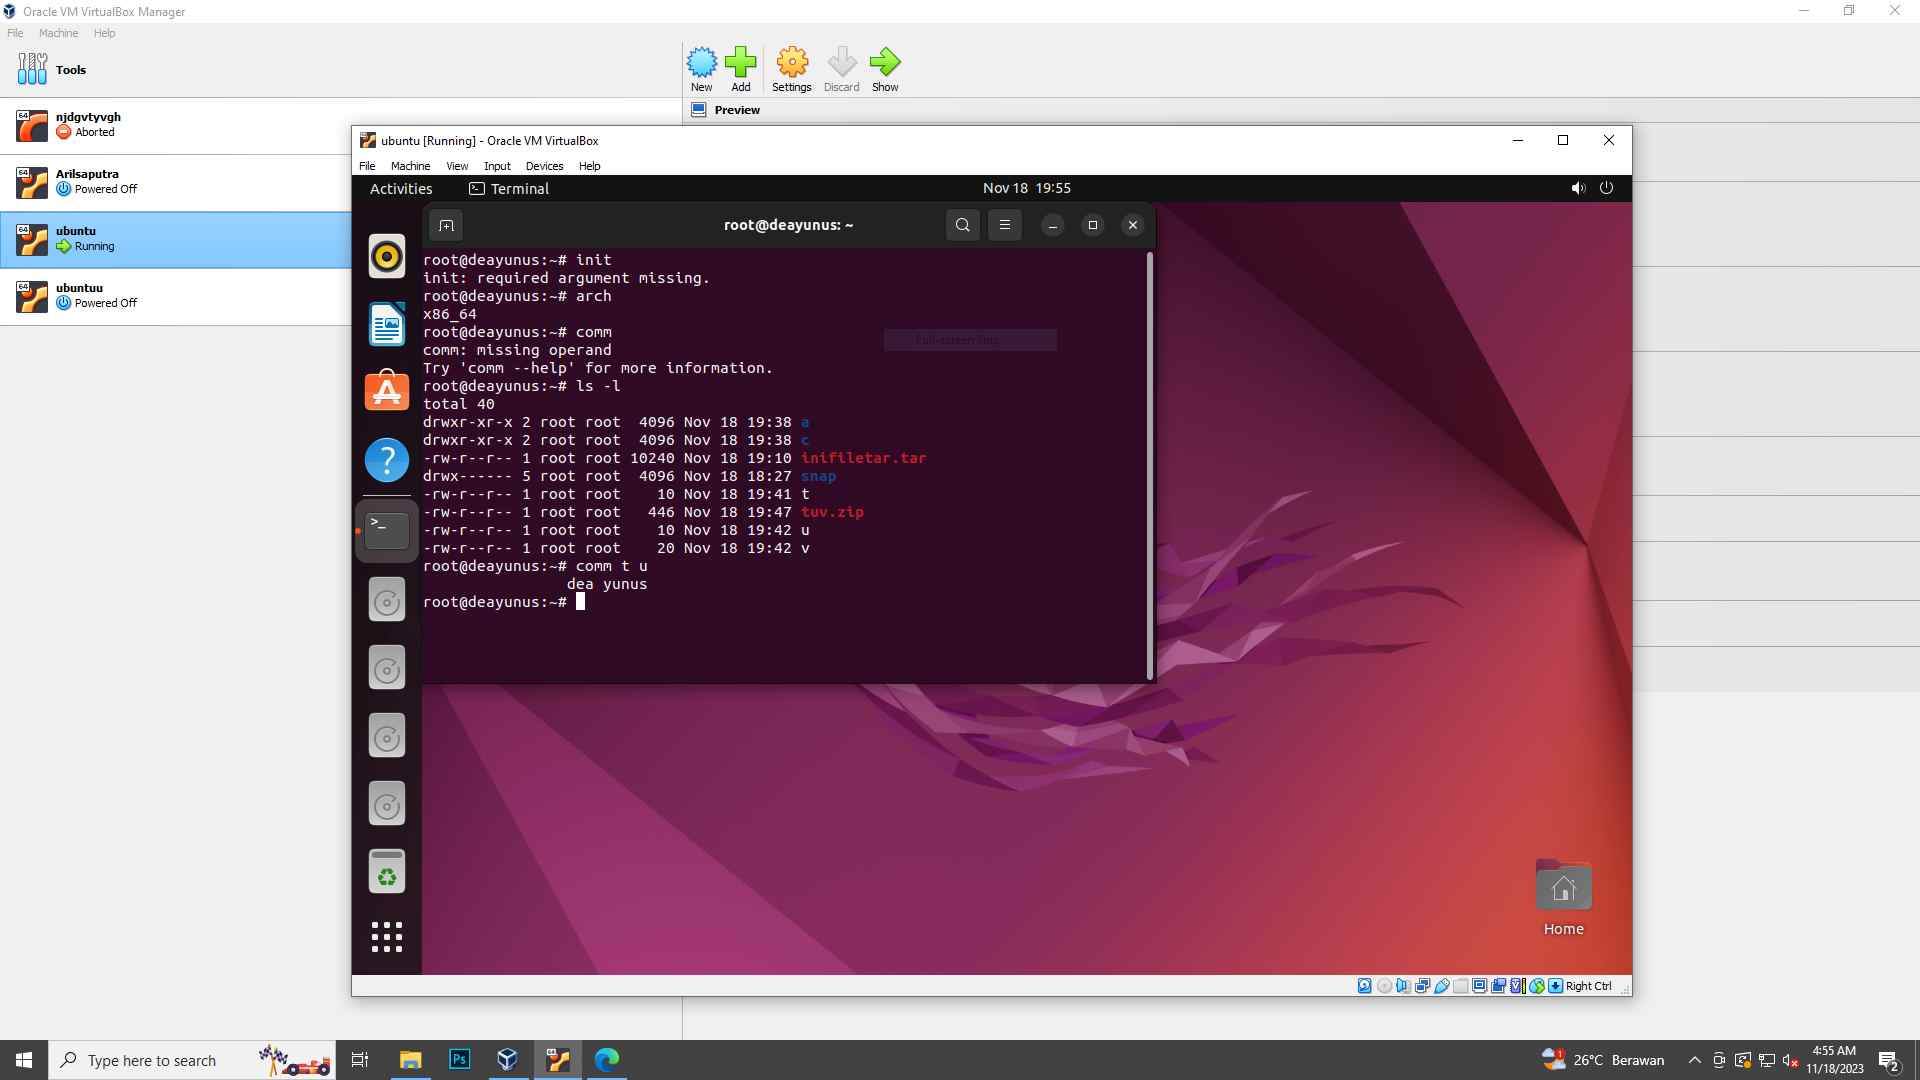Open File menu in VirtualBox Manager
The height and width of the screenshot is (1080, 1920).
tap(15, 33)
